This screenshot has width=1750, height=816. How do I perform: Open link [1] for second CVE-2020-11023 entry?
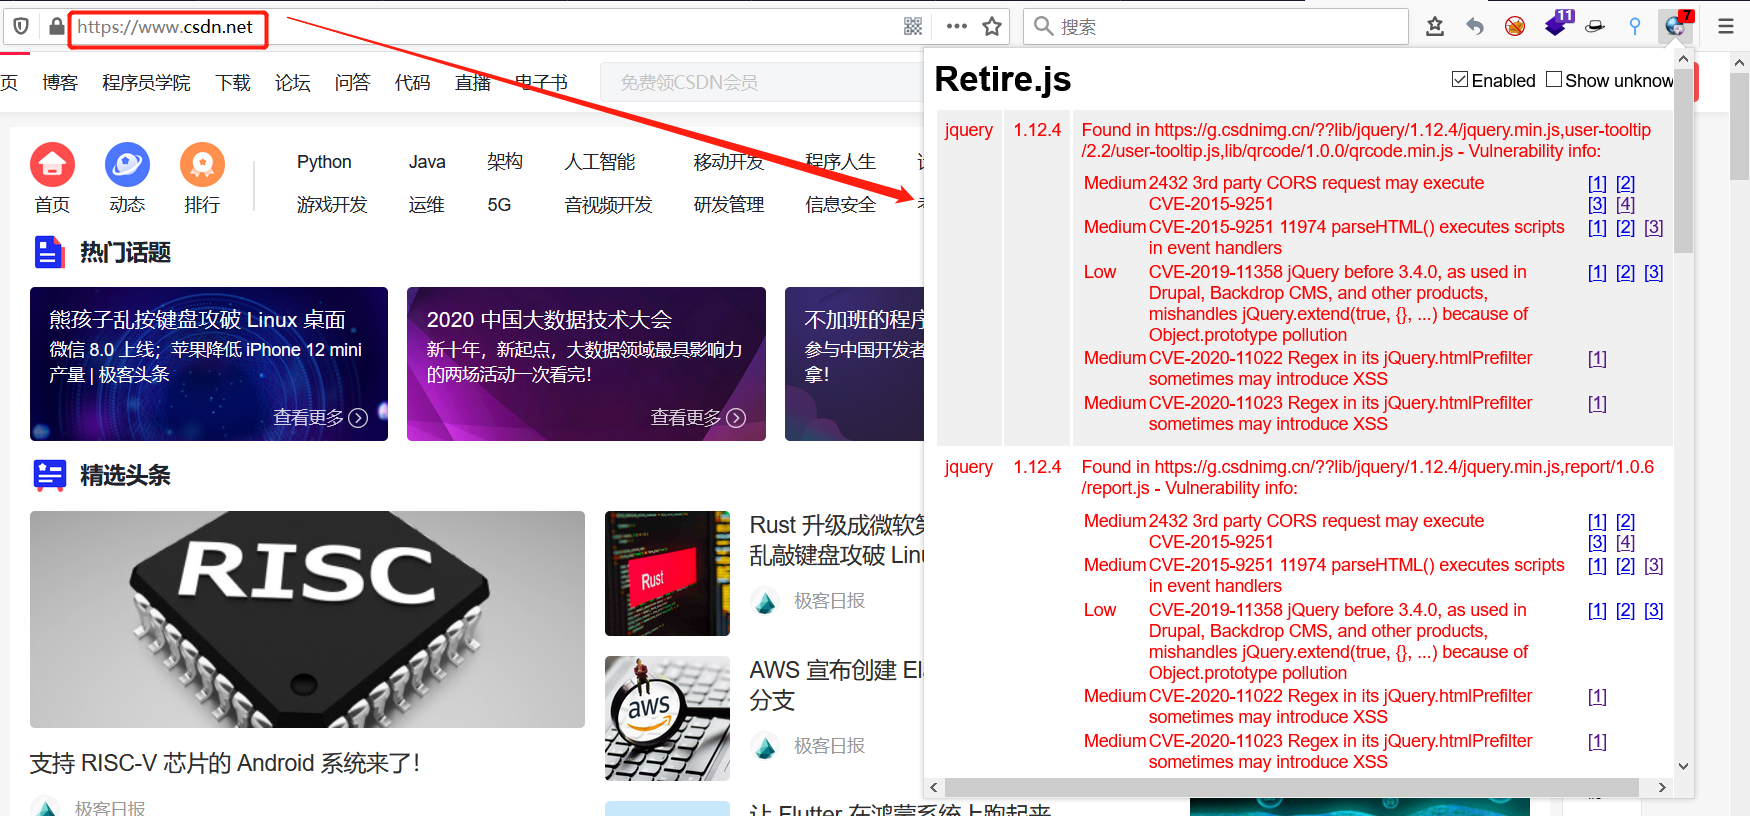[x=1597, y=741]
